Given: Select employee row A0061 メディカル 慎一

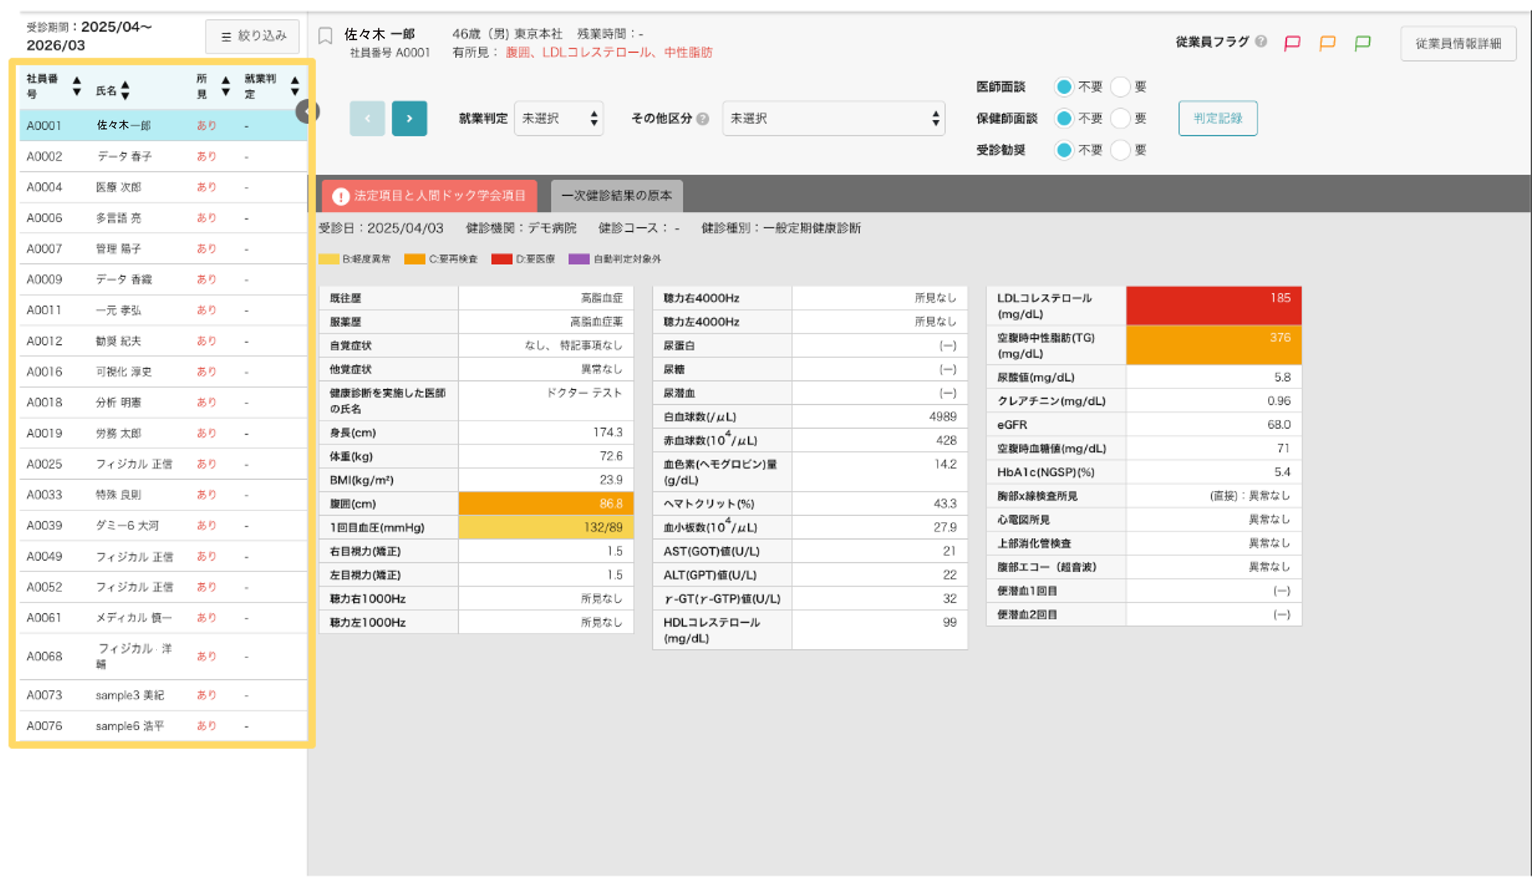Looking at the screenshot, I should (x=163, y=618).
